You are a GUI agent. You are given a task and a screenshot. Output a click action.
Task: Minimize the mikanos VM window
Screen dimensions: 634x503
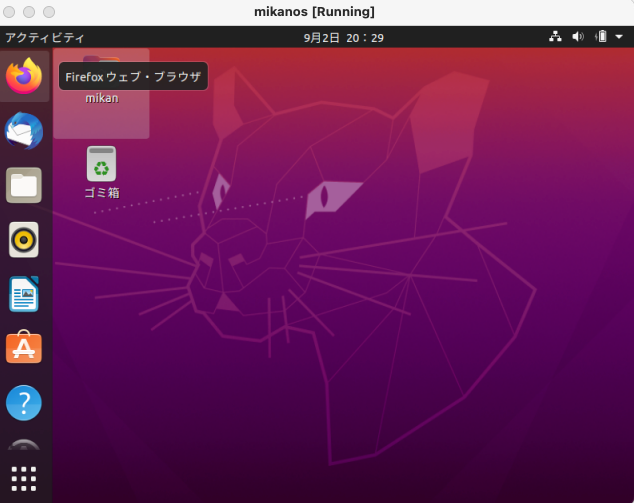click(29, 12)
